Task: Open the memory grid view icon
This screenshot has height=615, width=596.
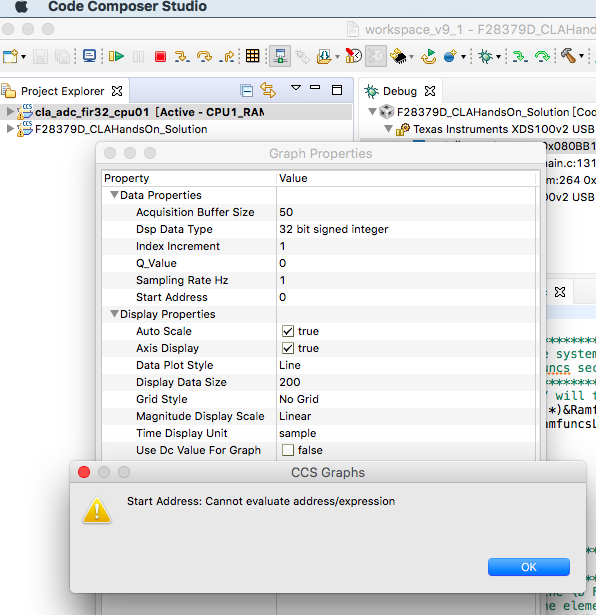Action: point(253,56)
